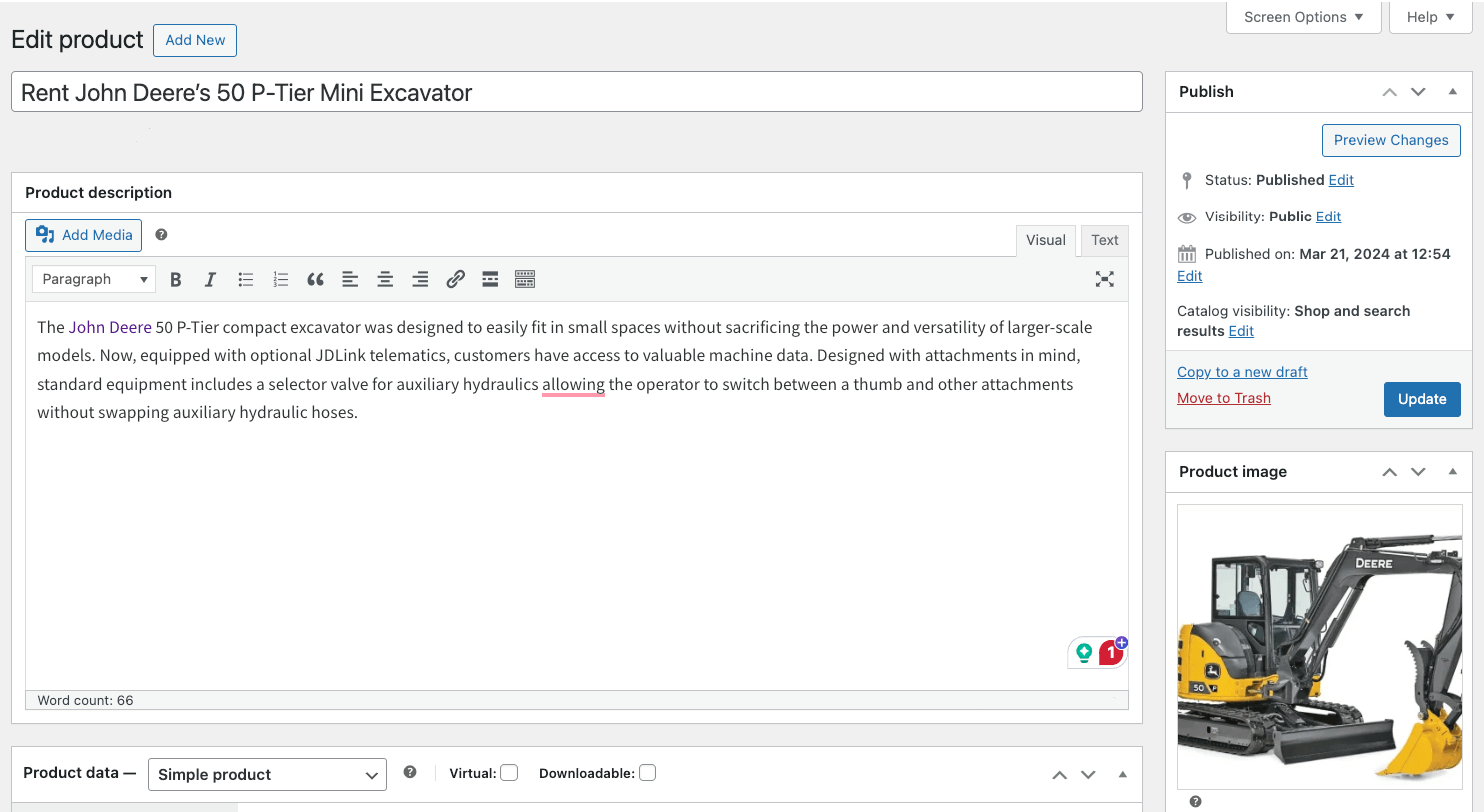Apply blockquote formatting
Image resolution: width=1484 pixels, height=812 pixels.
(x=315, y=280)
